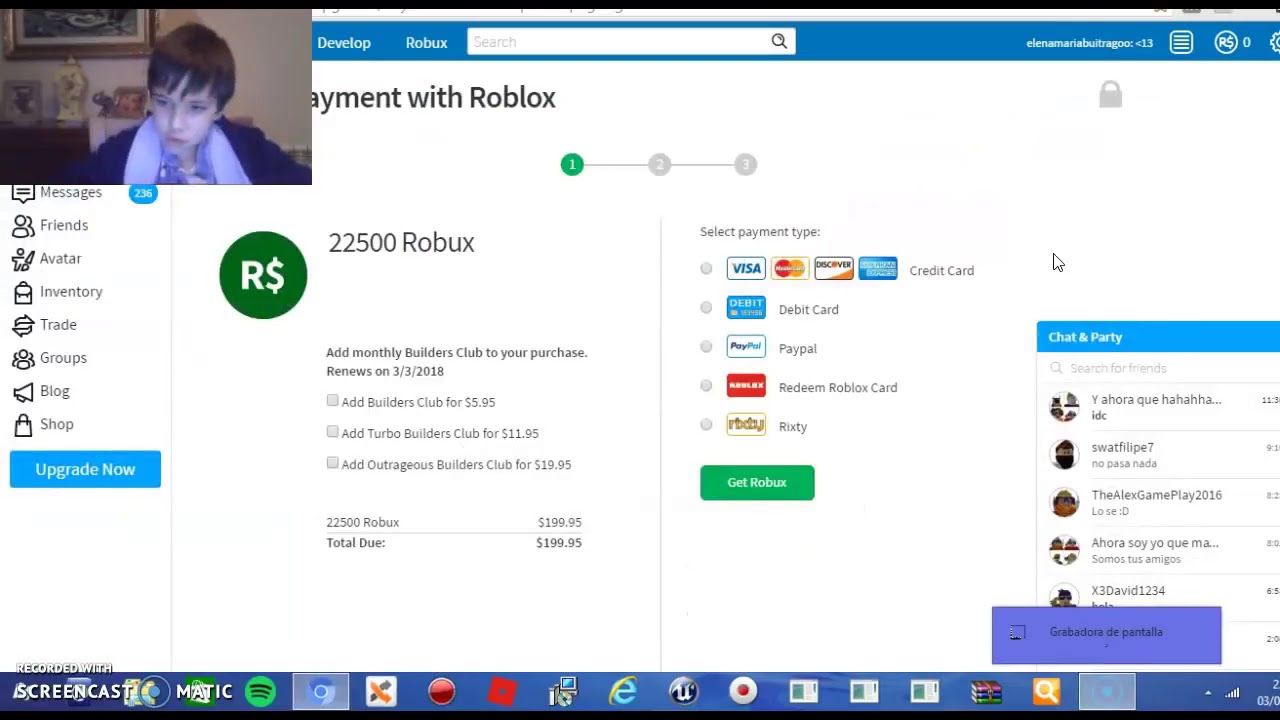
Task: Open the Avatar link in sidebar
Action: point(61,258)
